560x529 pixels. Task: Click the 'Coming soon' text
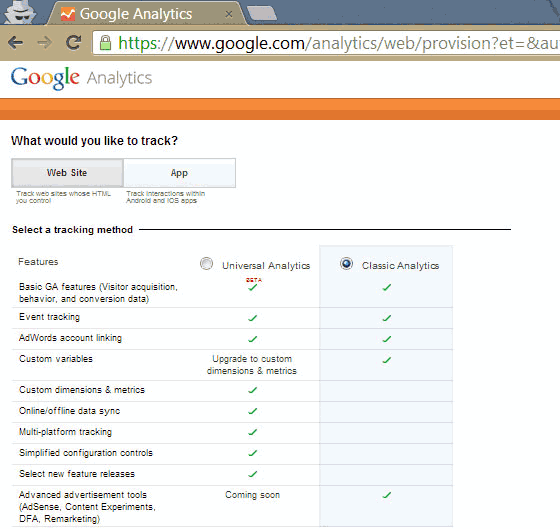252,495
